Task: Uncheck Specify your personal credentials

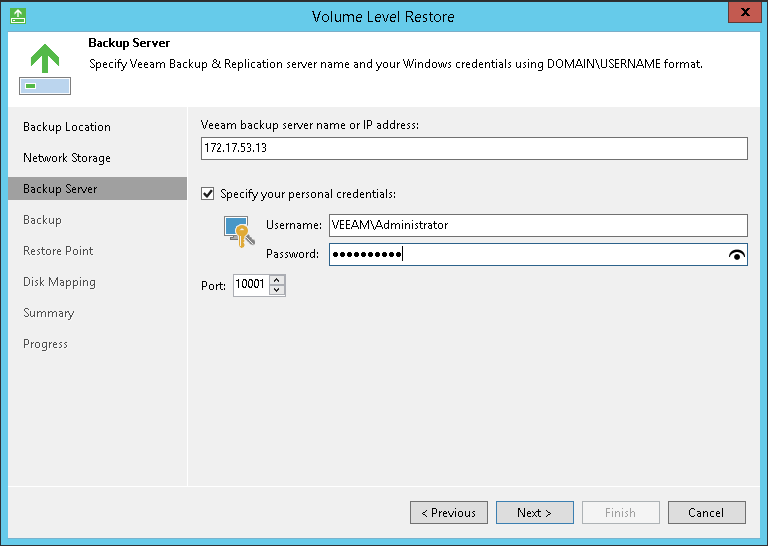Action: point(208,194)
